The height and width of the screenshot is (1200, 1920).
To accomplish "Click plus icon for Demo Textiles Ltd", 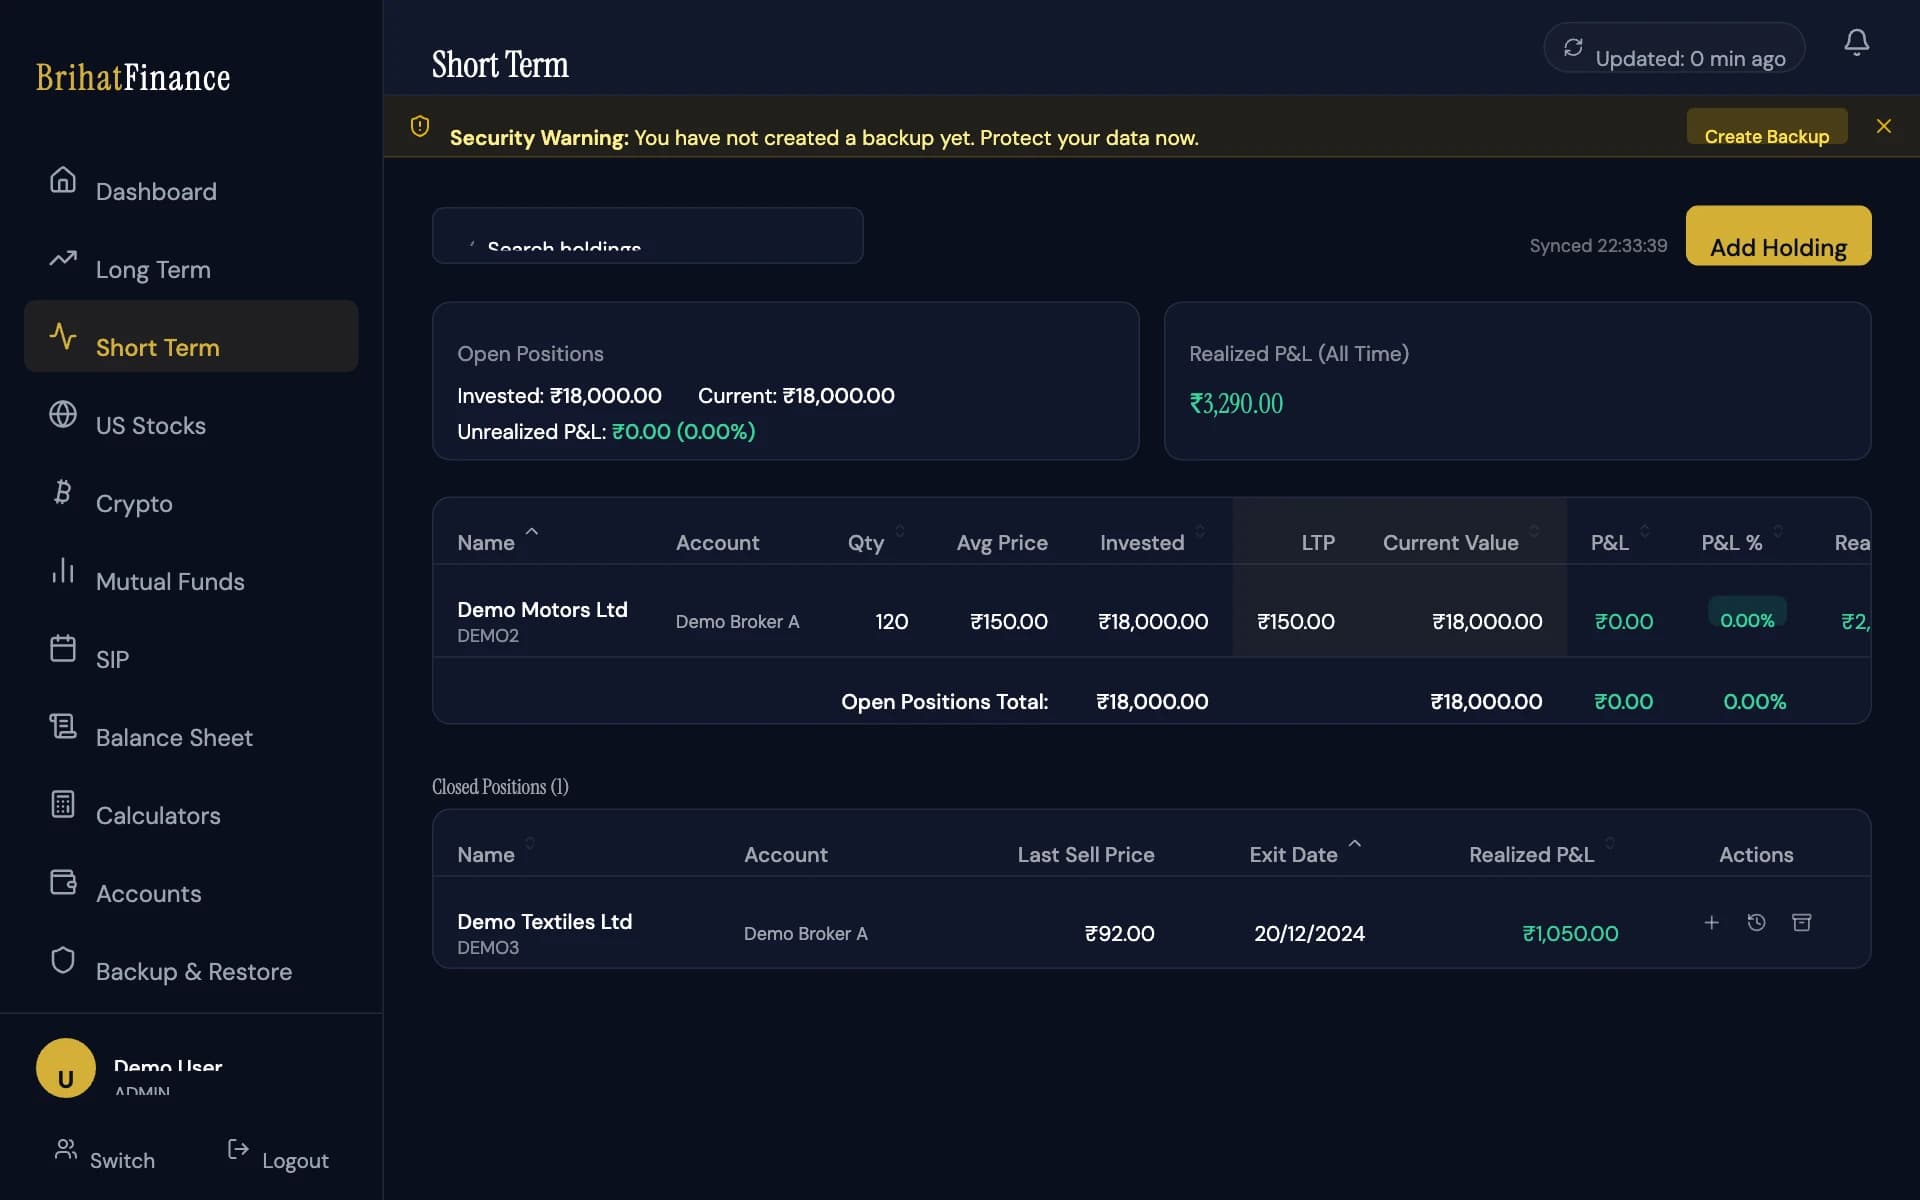I will [1712, 922].
